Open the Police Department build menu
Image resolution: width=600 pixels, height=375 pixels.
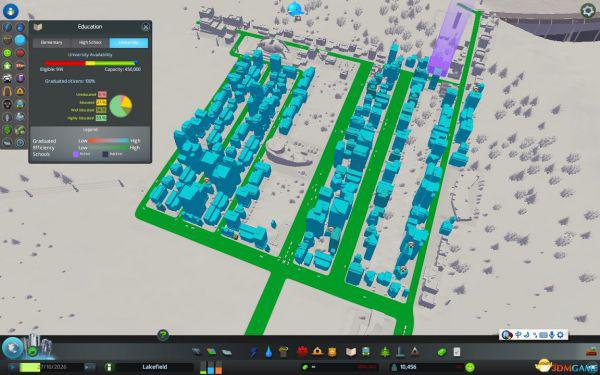(332, 351)
